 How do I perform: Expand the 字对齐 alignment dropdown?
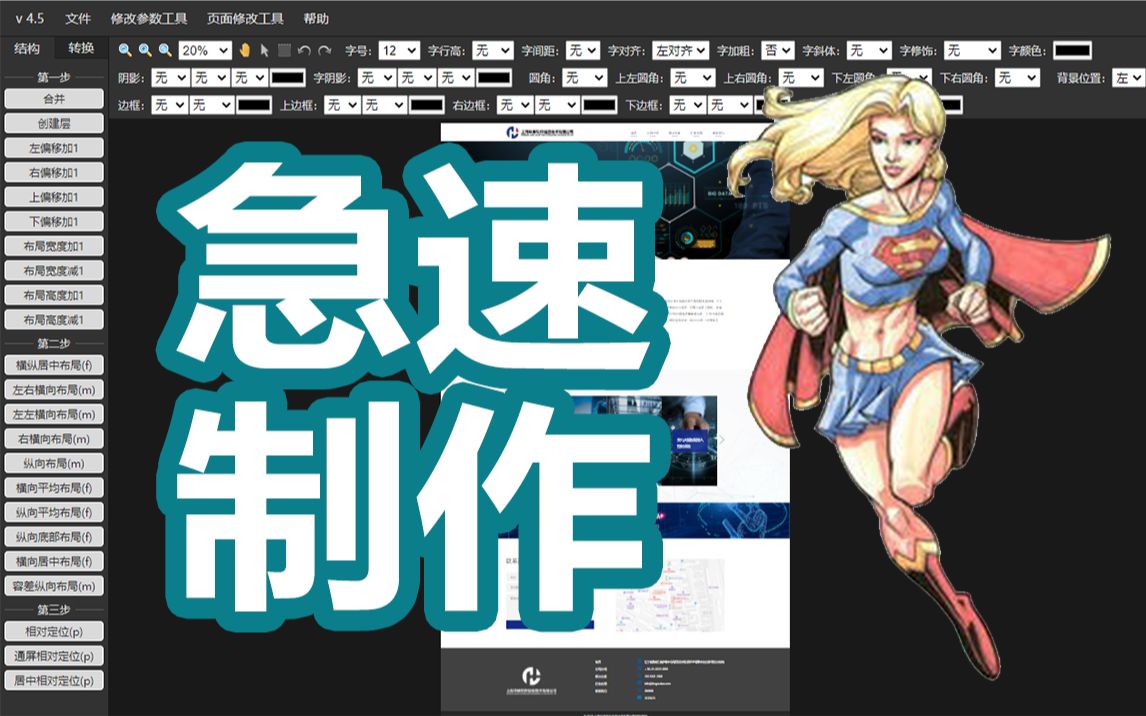pos(680,50)
